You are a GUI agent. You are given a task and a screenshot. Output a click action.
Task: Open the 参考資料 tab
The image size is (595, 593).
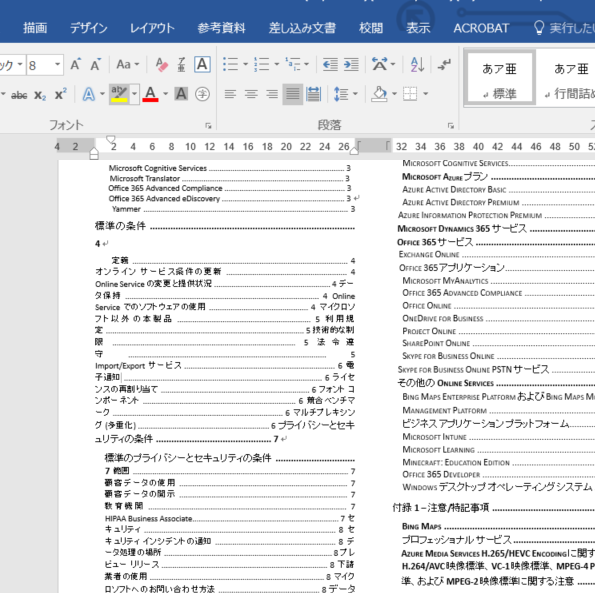tap(222, 28)
